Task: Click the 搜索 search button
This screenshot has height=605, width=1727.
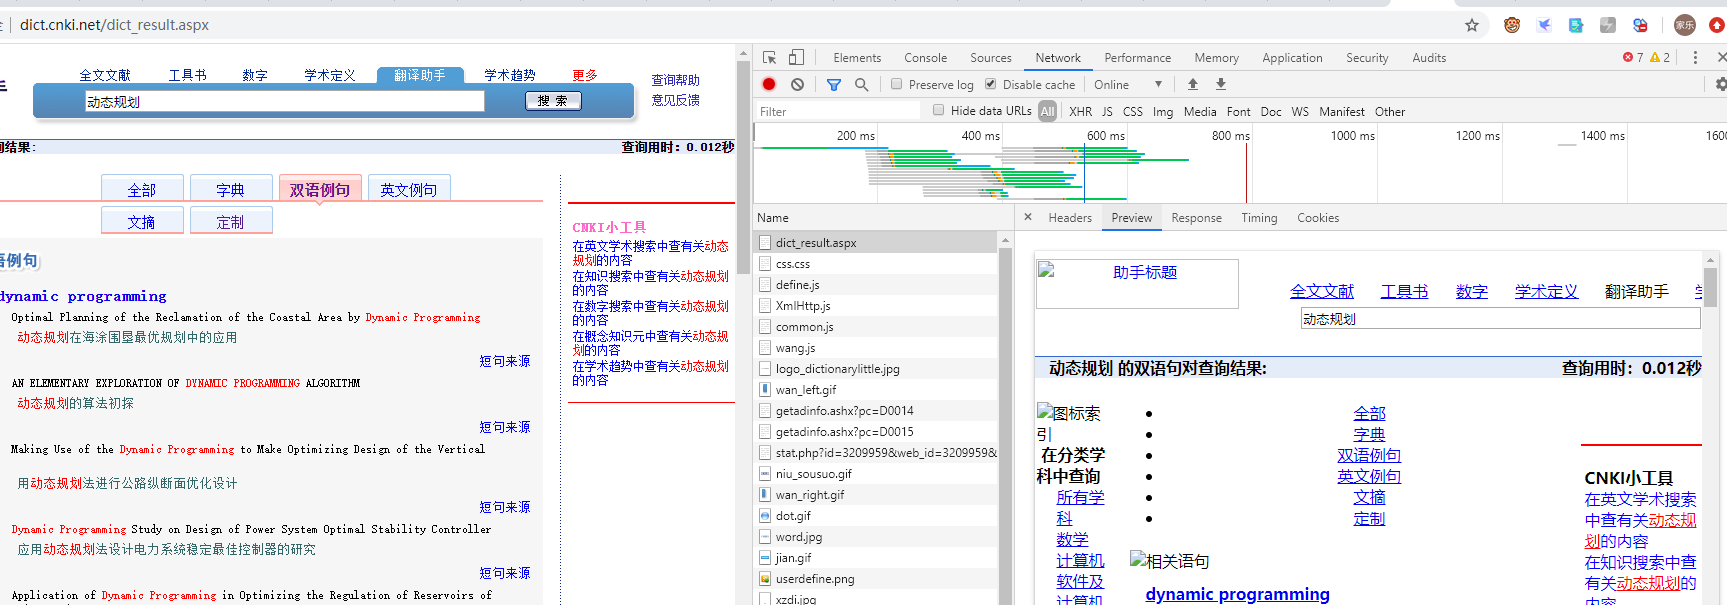Action: coord(553,101)
